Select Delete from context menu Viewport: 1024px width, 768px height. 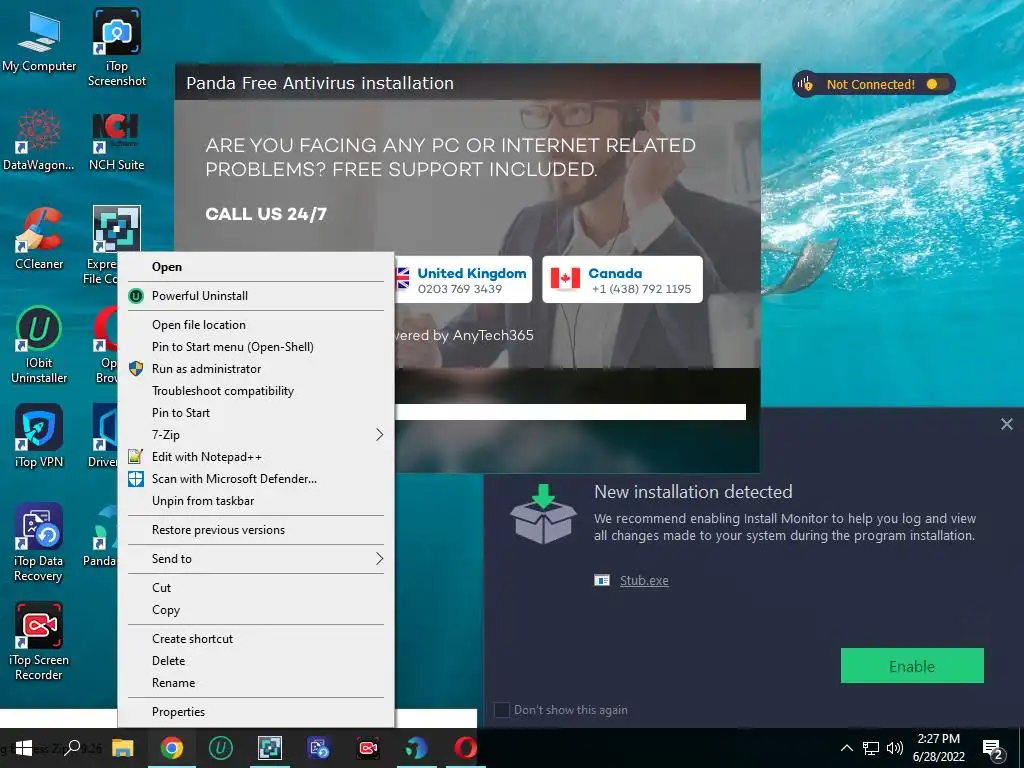[x=255, y=661]
